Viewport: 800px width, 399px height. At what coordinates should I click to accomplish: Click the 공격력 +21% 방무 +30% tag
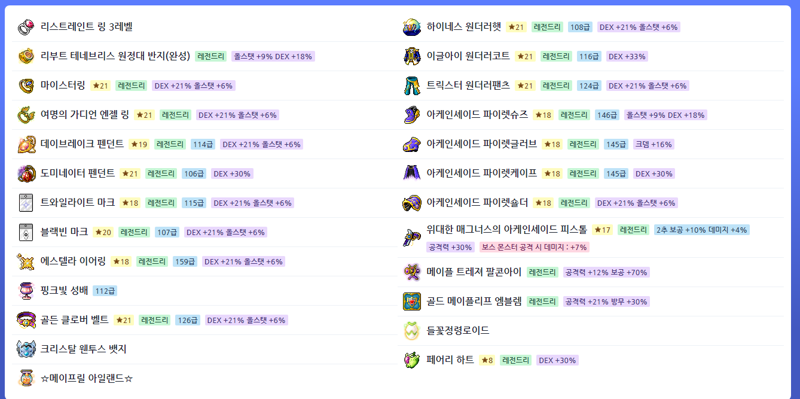click(x=606, y=301)
